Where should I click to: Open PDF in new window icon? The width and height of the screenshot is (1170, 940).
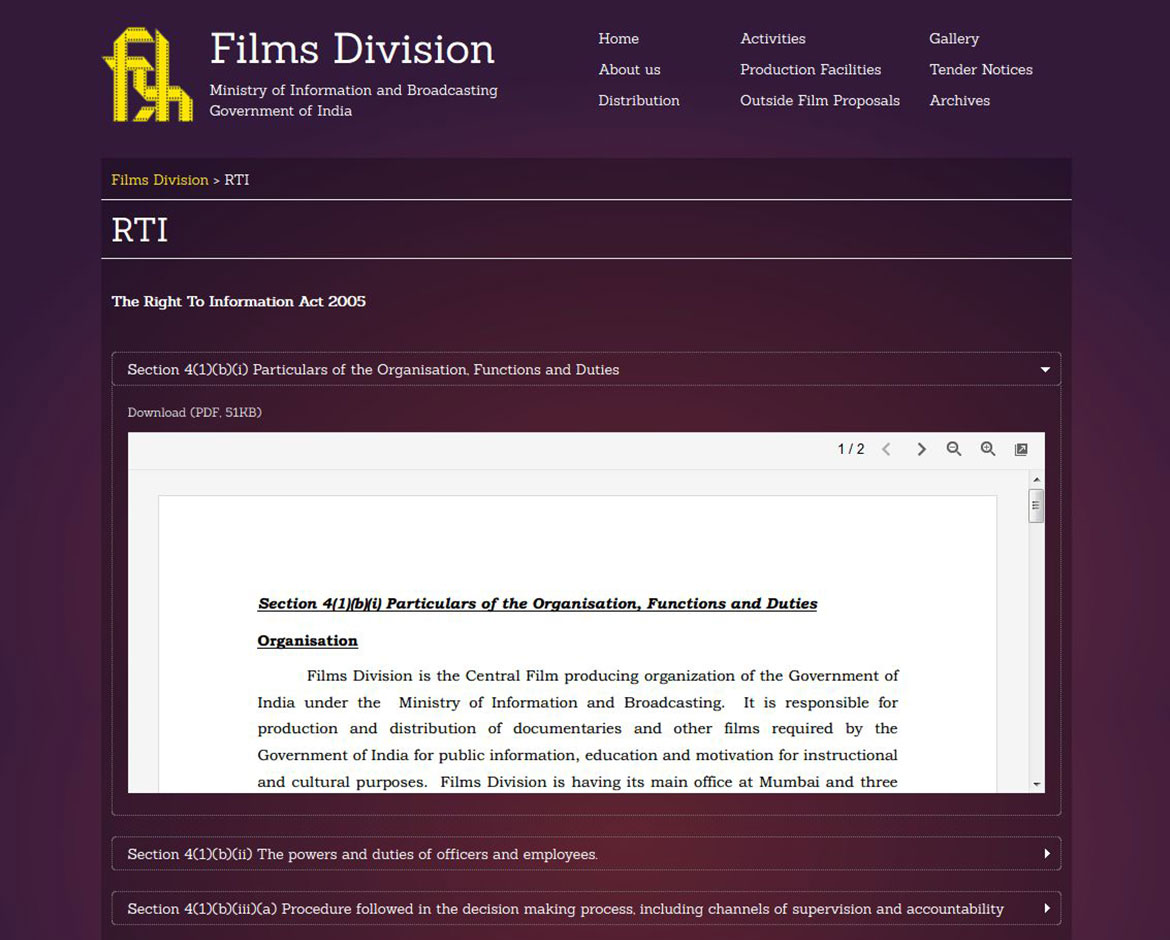tap(1021, 450)
